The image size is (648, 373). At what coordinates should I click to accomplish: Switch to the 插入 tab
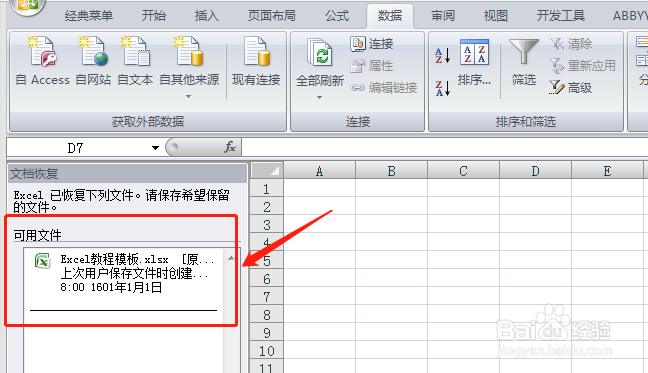[207, 16]
